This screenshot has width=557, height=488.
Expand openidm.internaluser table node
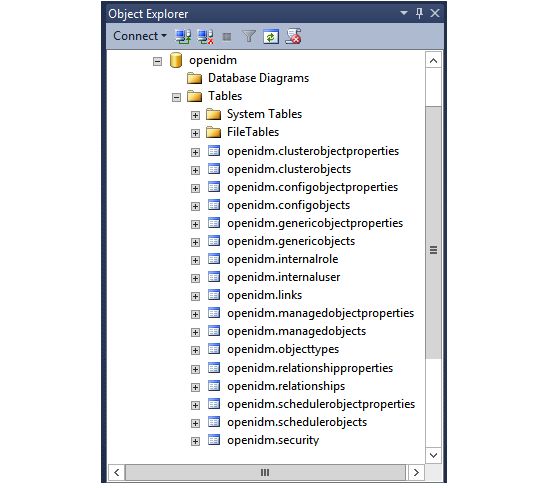click(195, 278)
